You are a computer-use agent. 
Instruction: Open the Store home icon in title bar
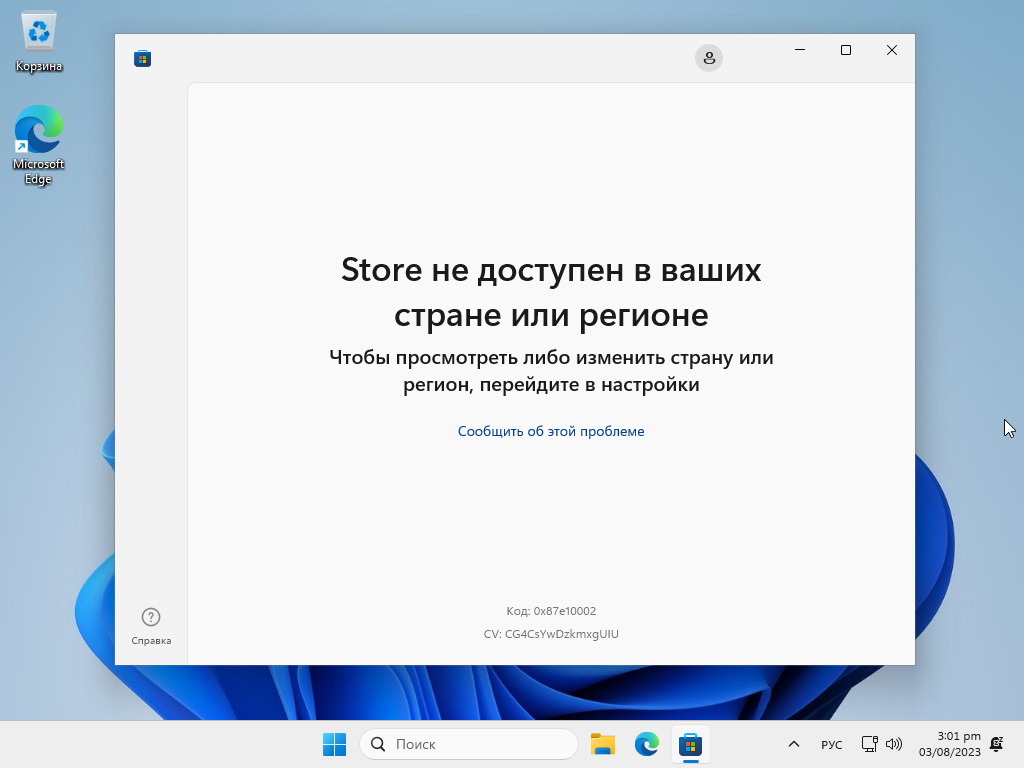142,58
